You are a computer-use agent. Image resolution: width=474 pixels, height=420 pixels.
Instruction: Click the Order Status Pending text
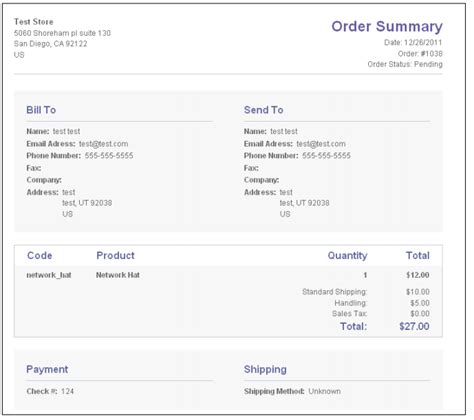tap(405, 64)
